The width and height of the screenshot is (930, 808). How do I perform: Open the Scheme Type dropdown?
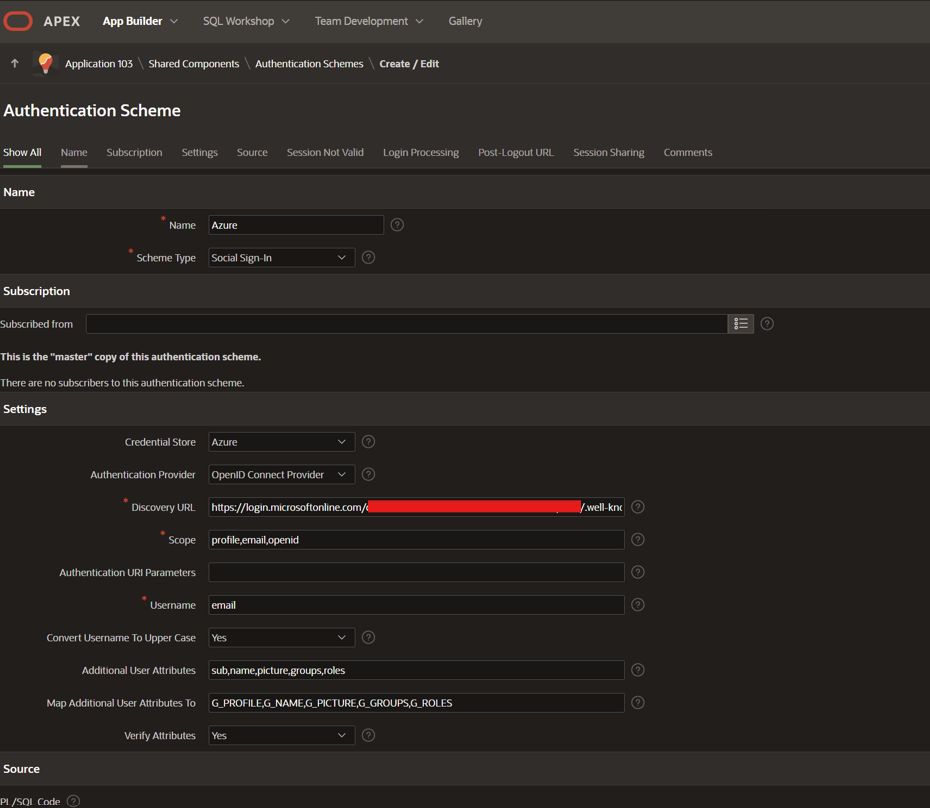point(281,258)
